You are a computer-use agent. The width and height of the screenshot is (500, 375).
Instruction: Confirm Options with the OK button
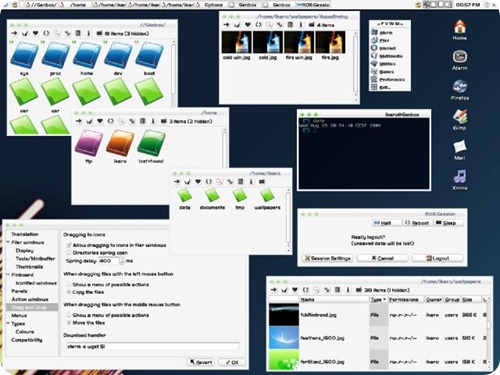point(232,362)
